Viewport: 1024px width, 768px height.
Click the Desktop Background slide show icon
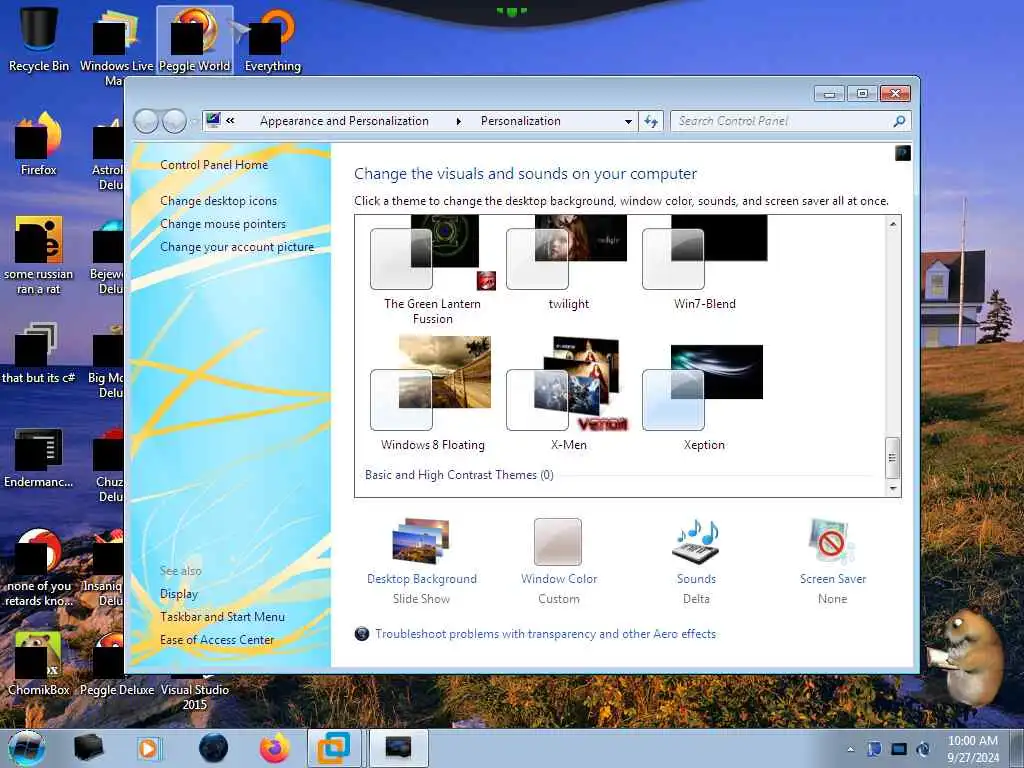(x=421, y=542)
